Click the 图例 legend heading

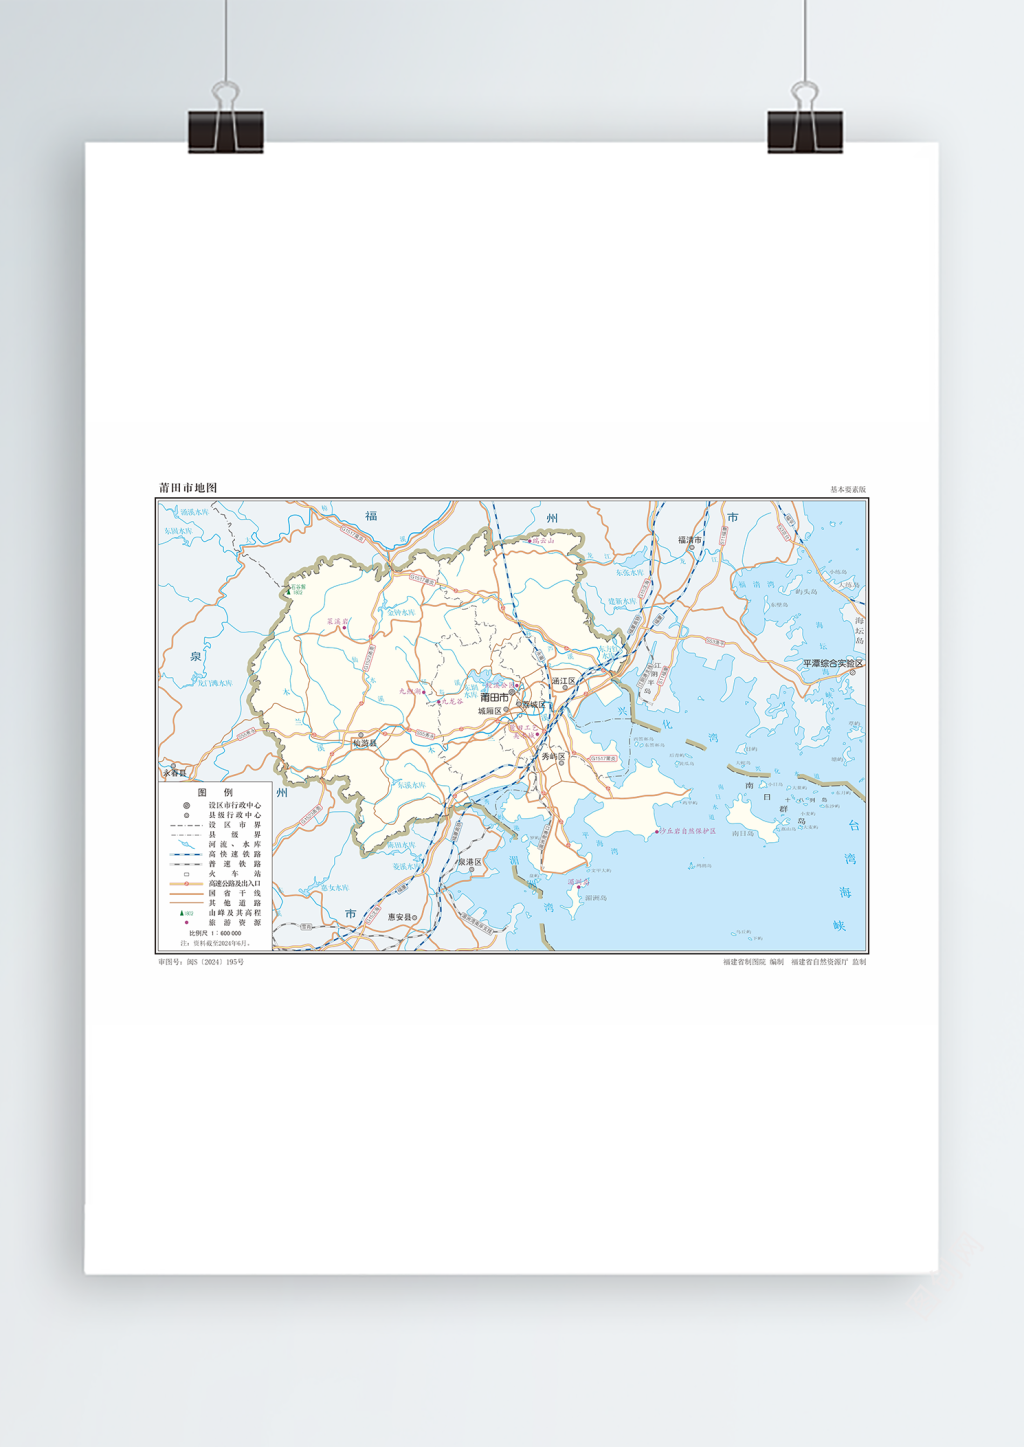click(215, 792)
